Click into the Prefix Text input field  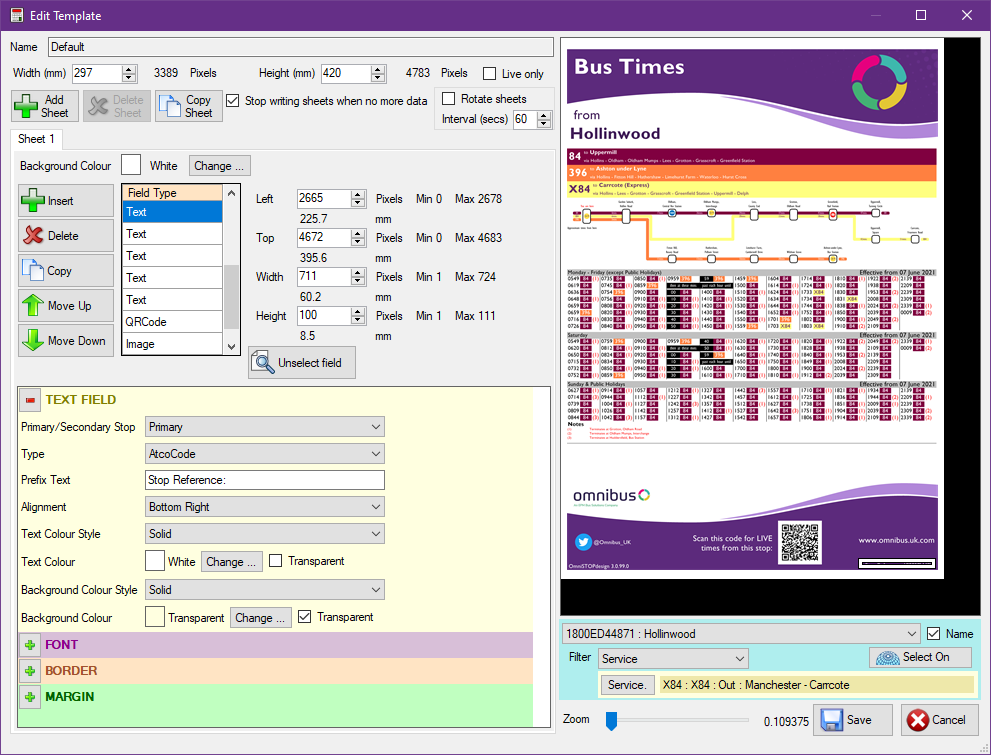pos(264,480)
